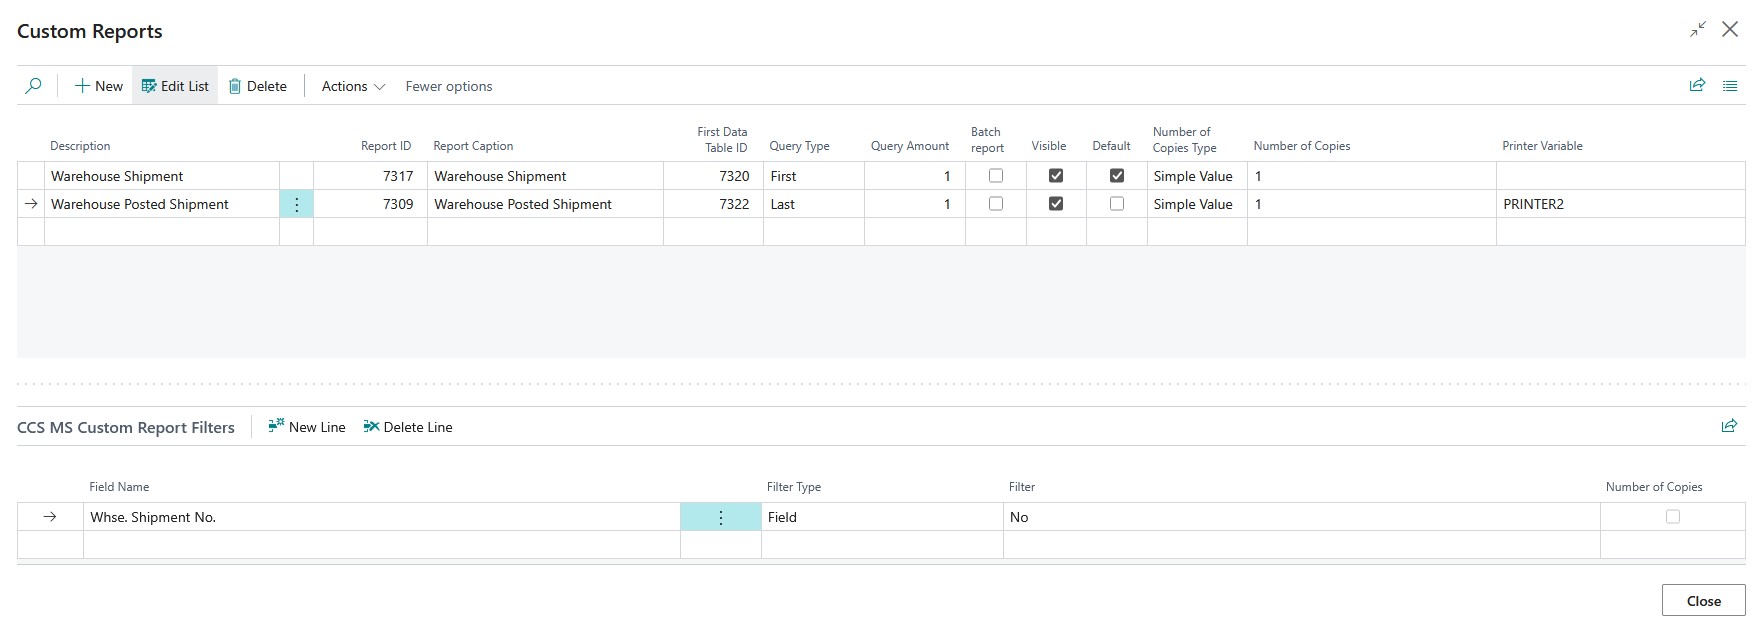The height and width of the screenshot is (631, 1764).
Task: Click New Line in Filters section
Action: click(307, 427)
